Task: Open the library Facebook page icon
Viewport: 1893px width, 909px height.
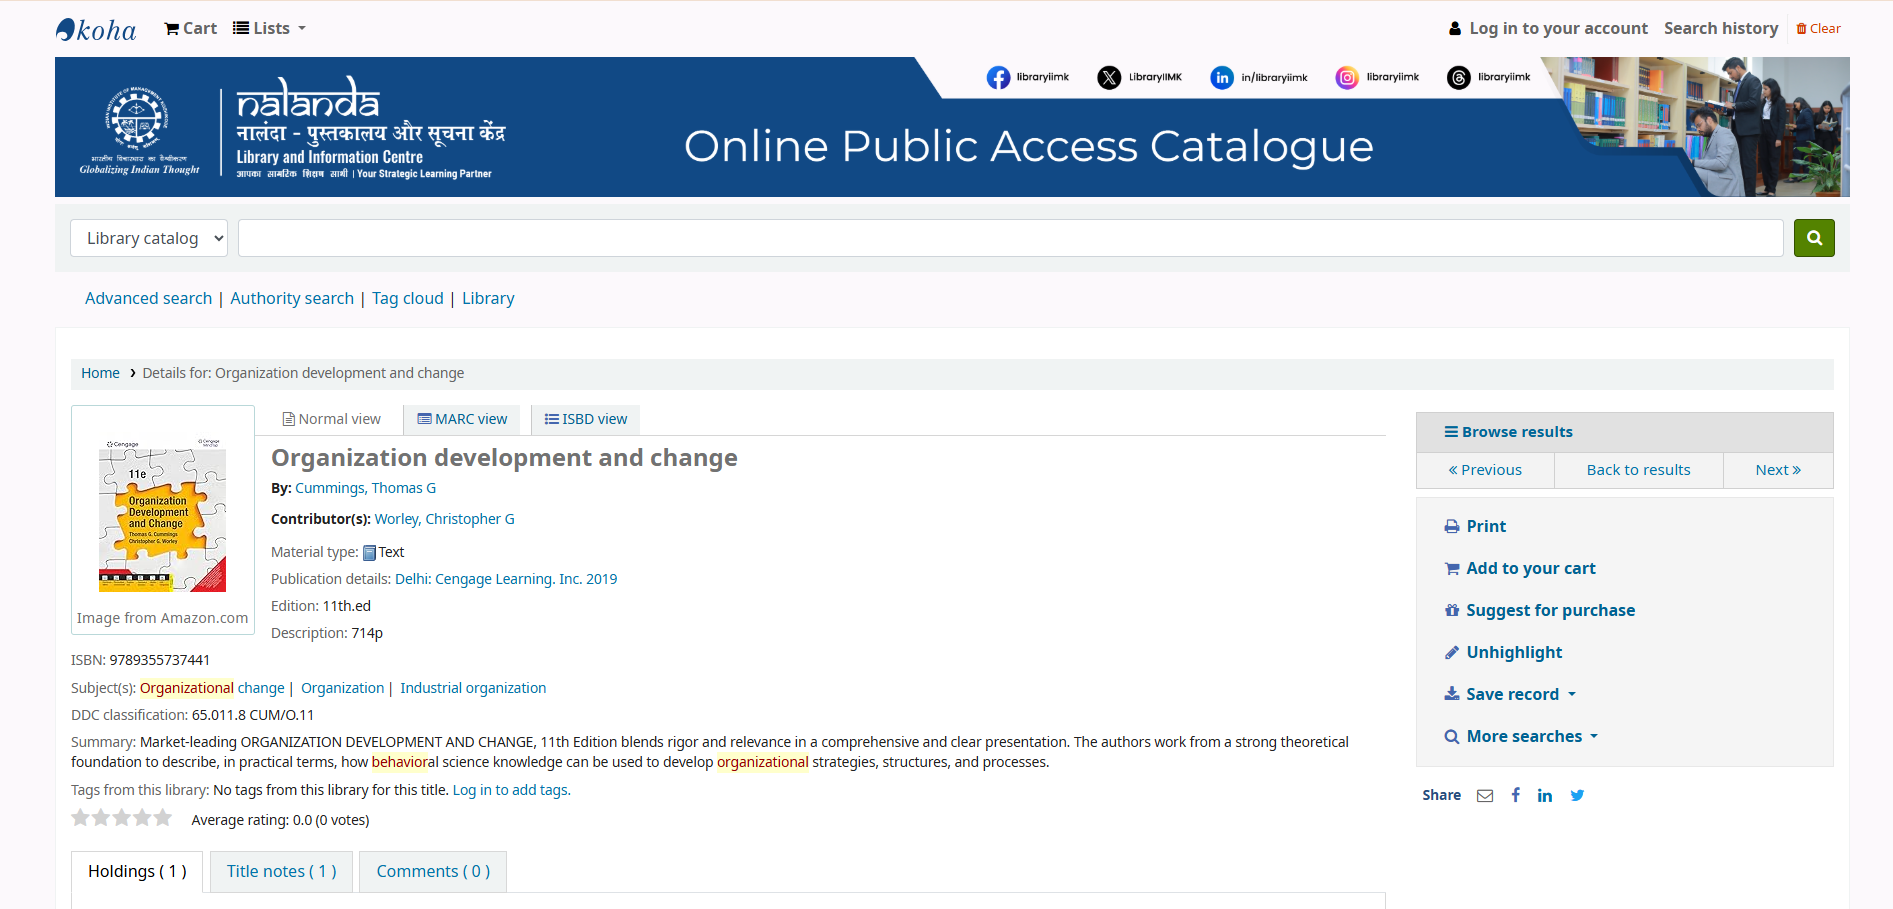Action: pos(998,78)
